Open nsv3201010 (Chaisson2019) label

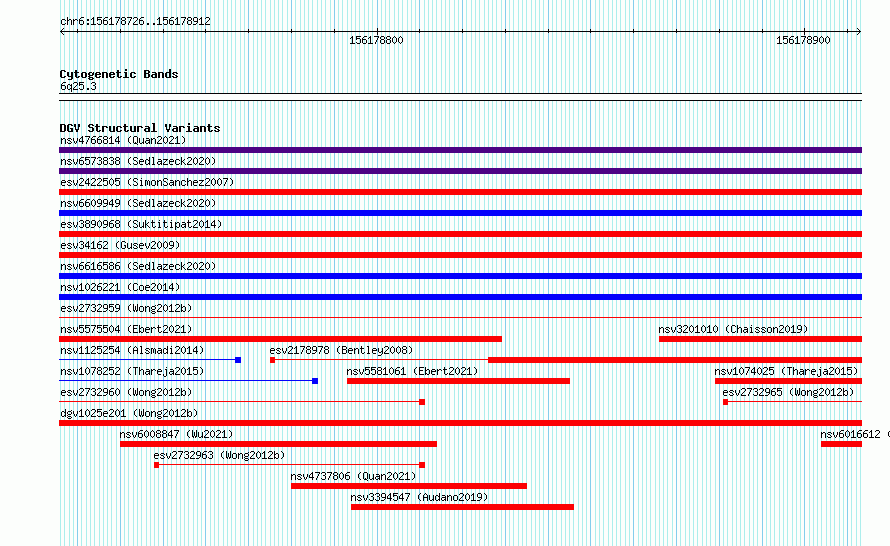tap(733, 329)
